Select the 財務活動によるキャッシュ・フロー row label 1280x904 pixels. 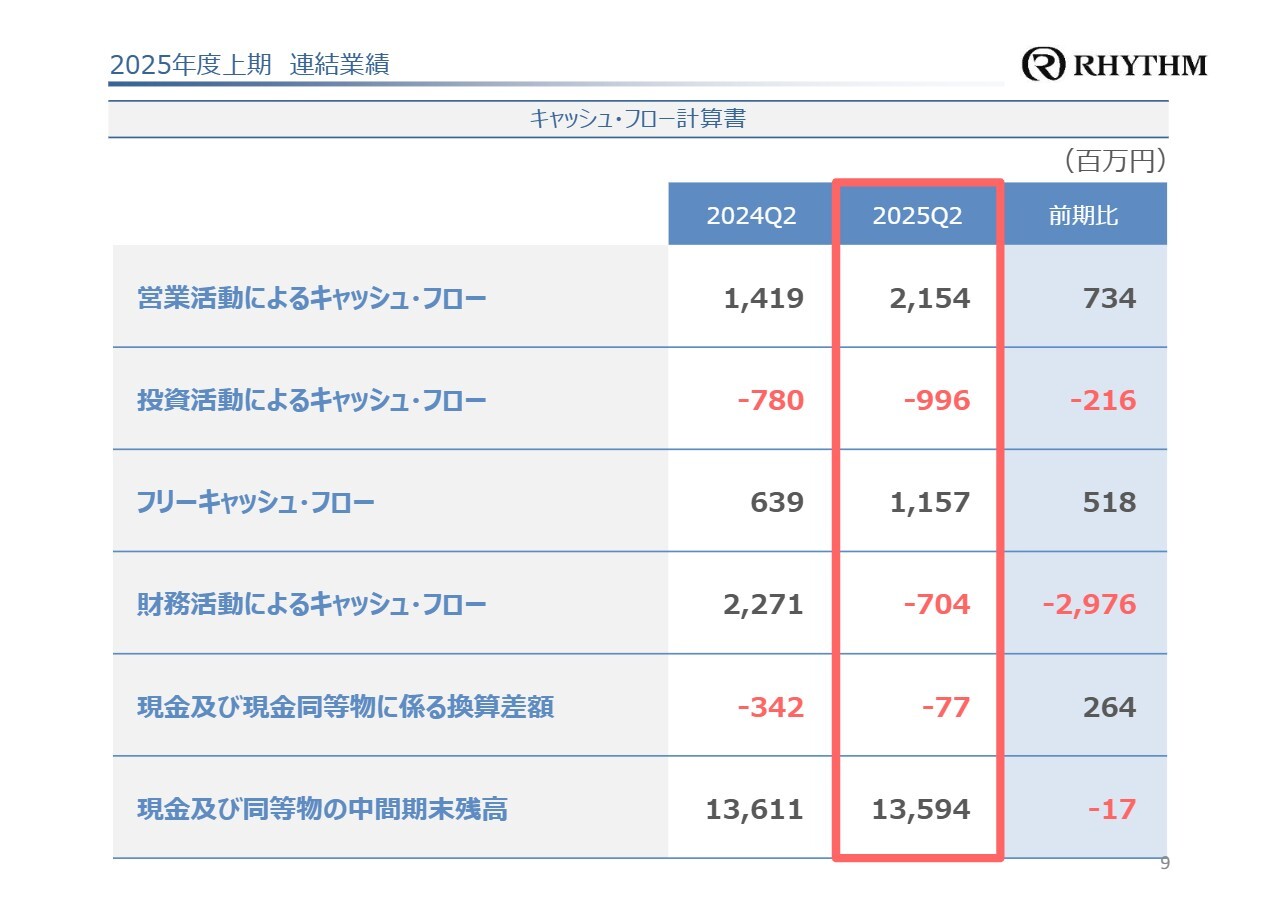click(x=312, y=604)
